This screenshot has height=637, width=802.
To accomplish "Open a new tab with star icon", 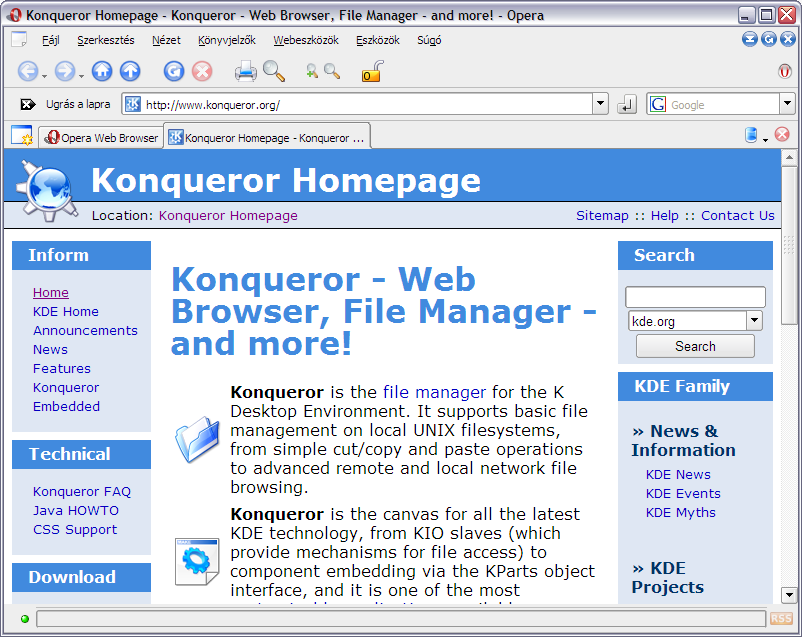I will (22, 135).
